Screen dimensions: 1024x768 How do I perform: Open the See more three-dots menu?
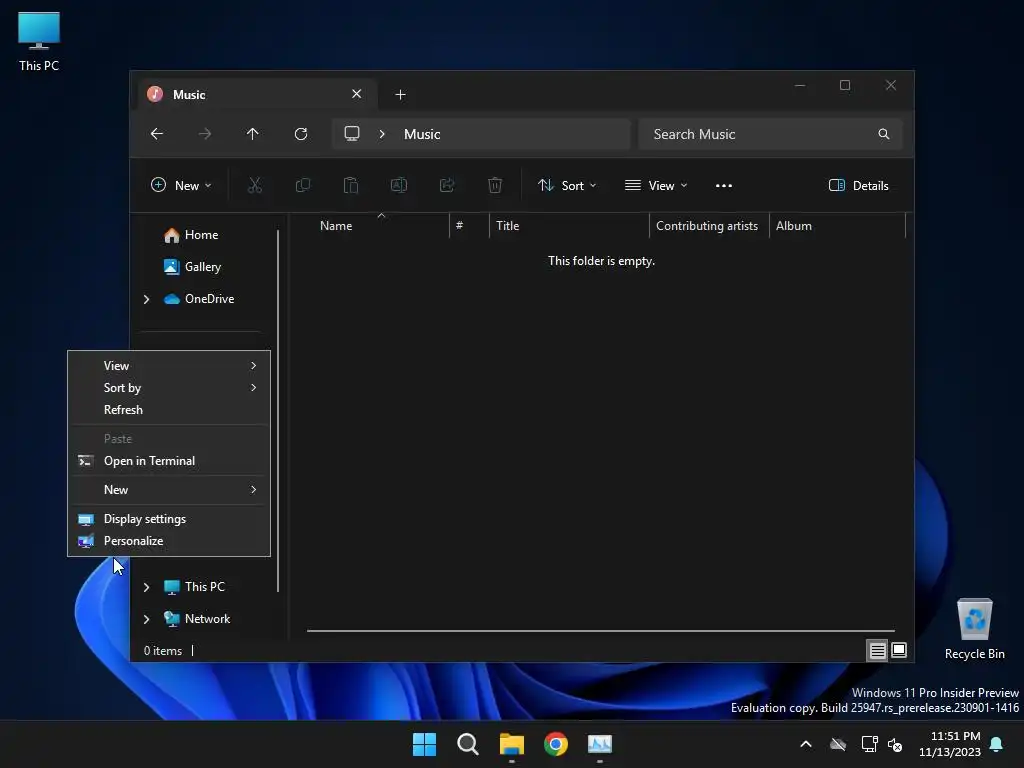(x=724, y=185)
